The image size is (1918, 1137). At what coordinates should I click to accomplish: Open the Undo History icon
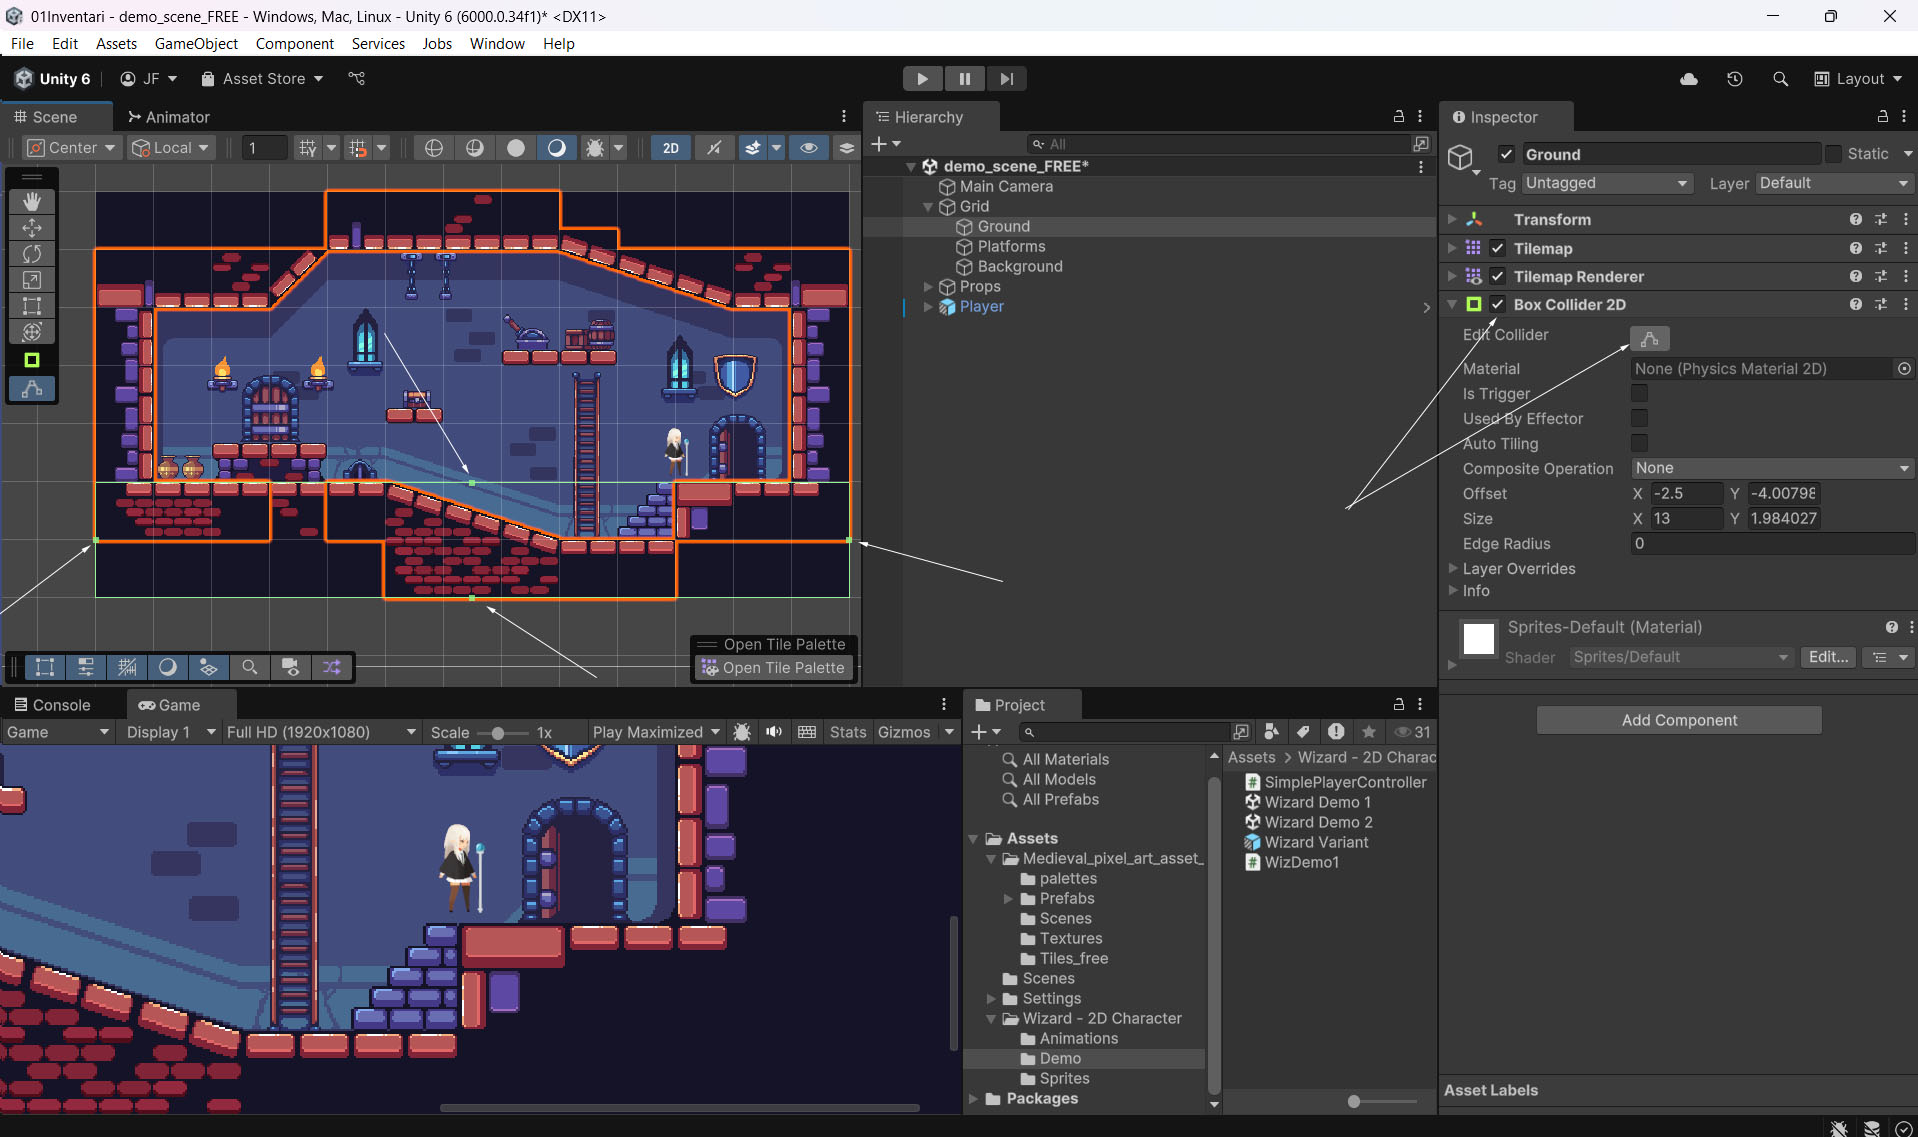click(1735, 79)
